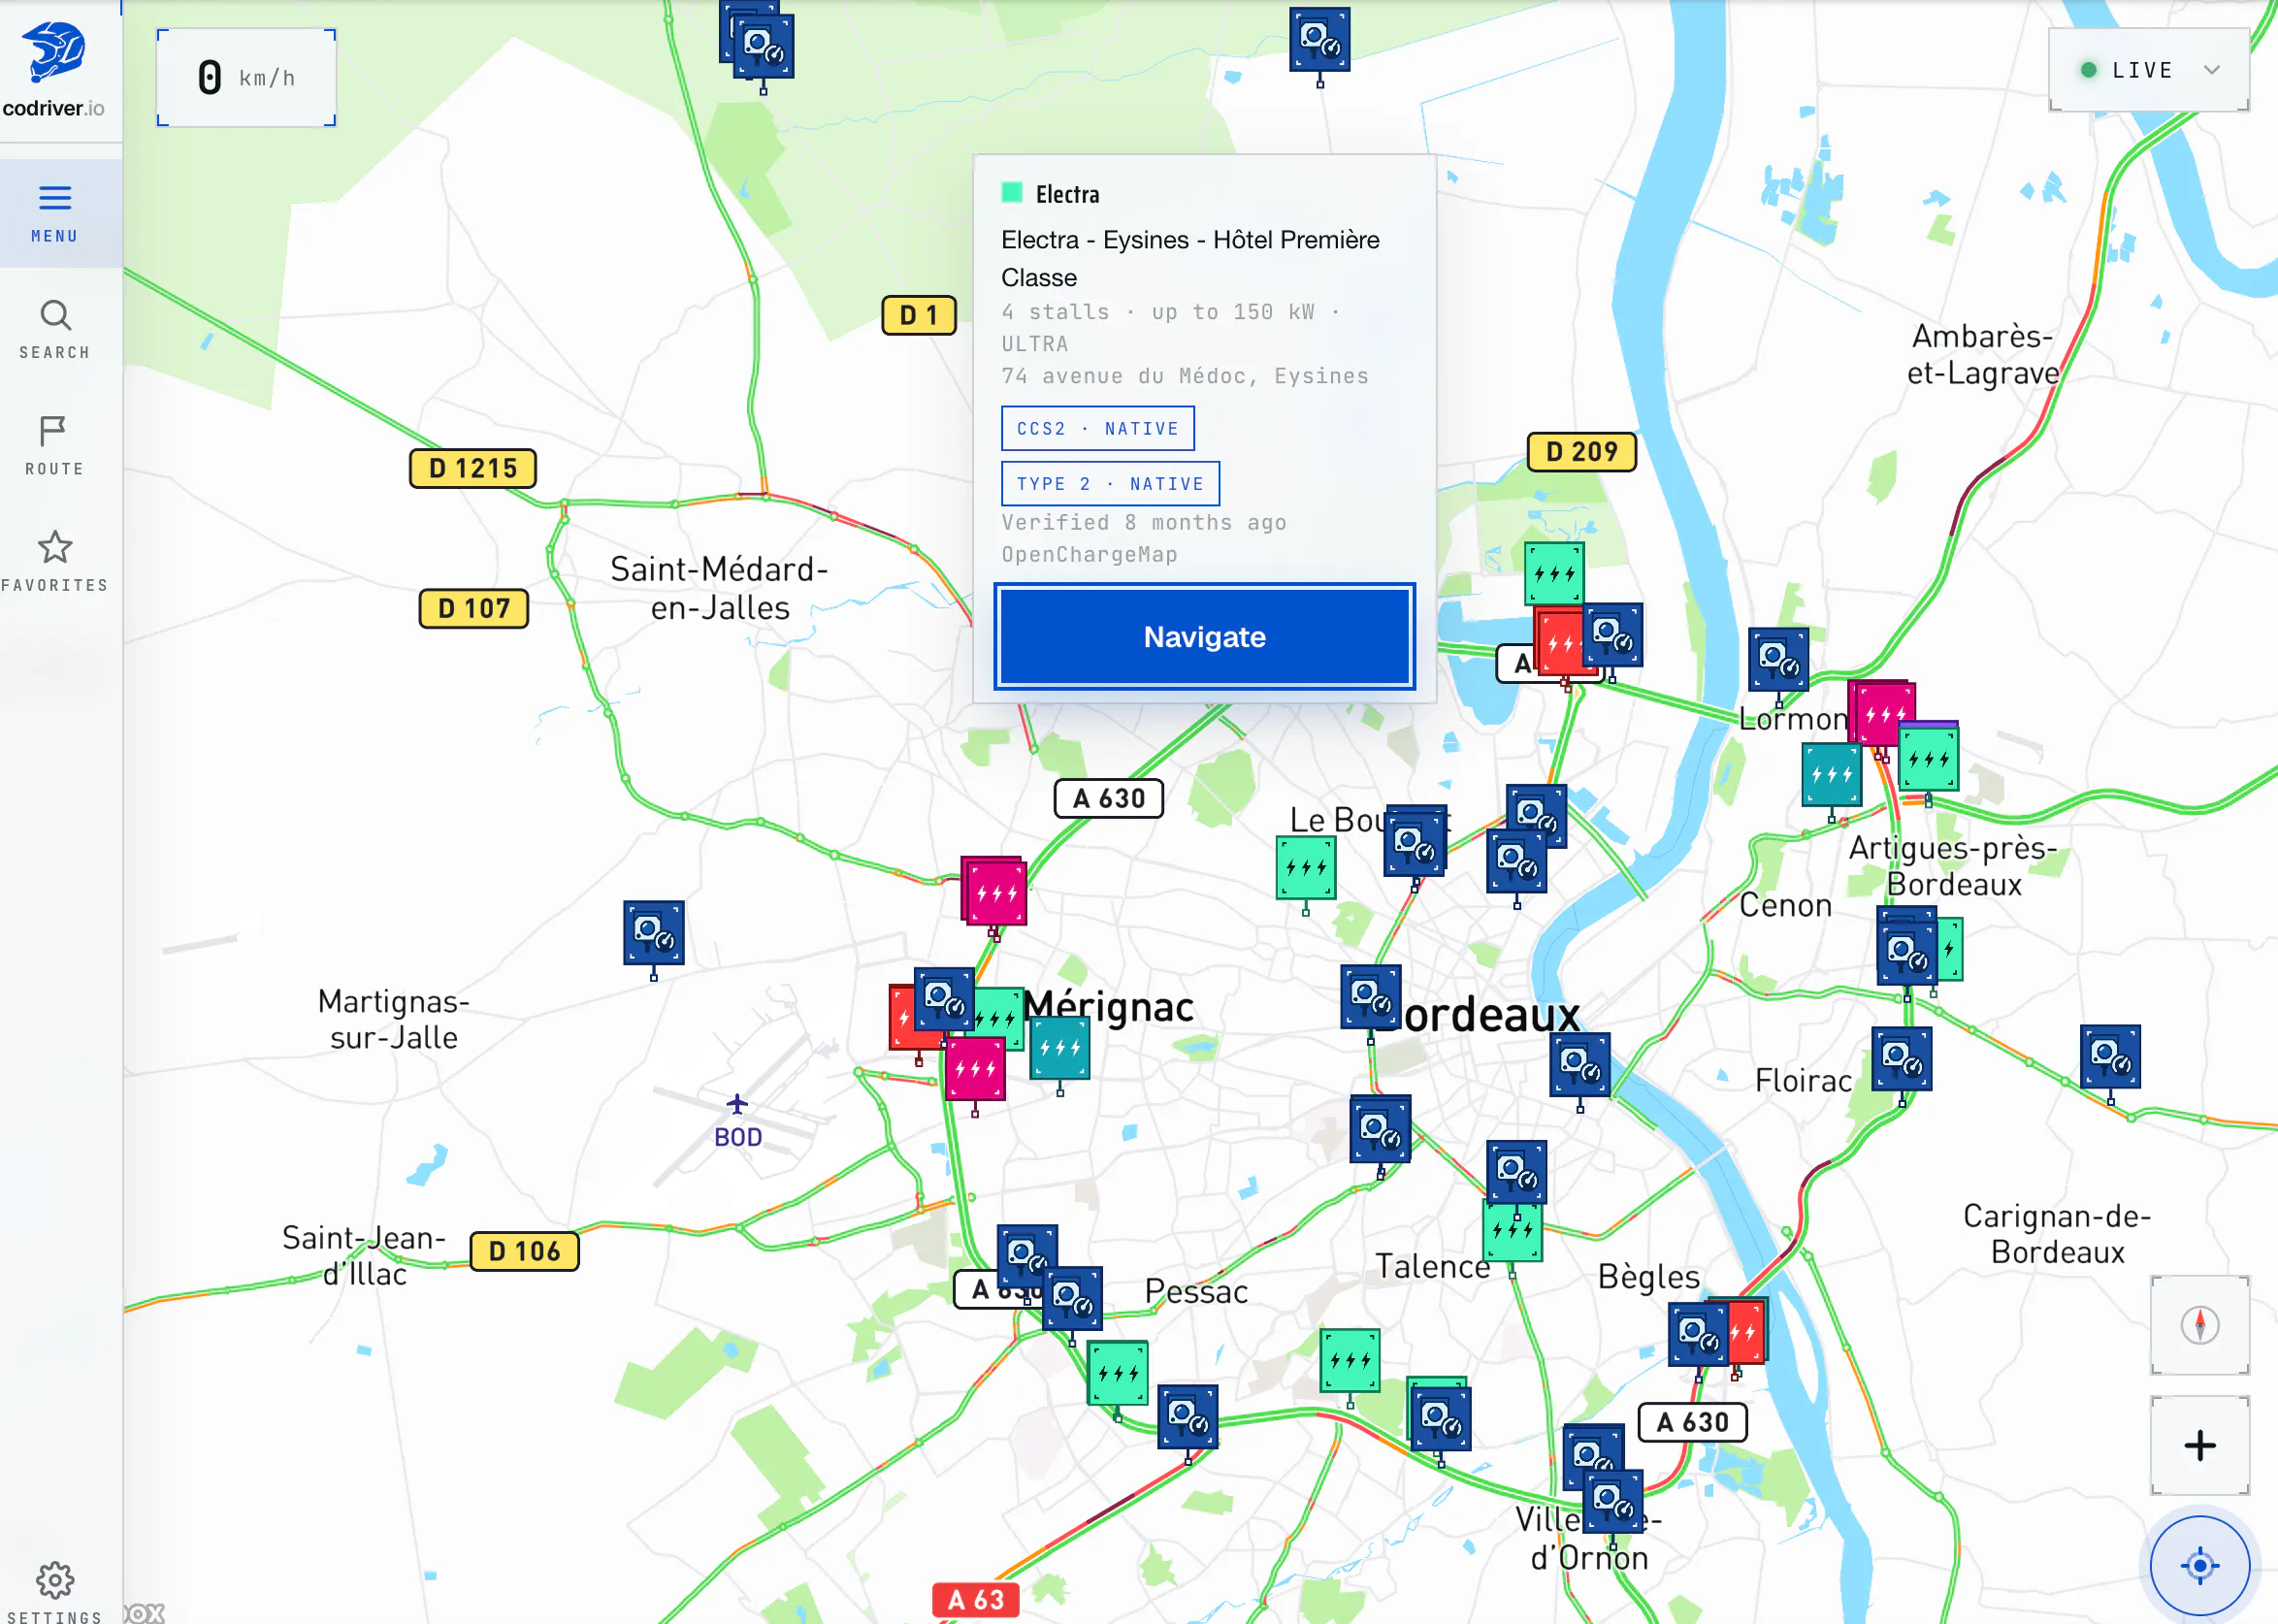Select speed camera marker on Villenave-d'Ornon label
Viewport: 2278px width, 1624px height.
click(1613, 1501)
